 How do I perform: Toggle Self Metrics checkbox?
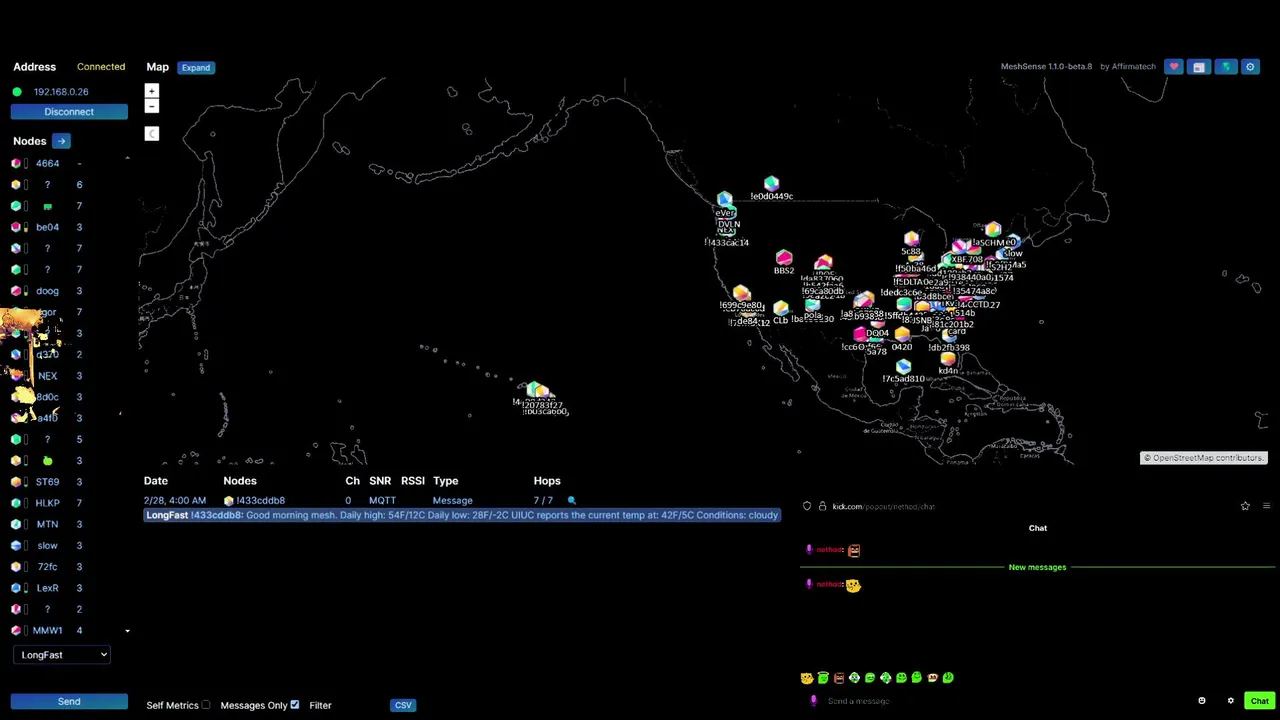tap(206, 705)
